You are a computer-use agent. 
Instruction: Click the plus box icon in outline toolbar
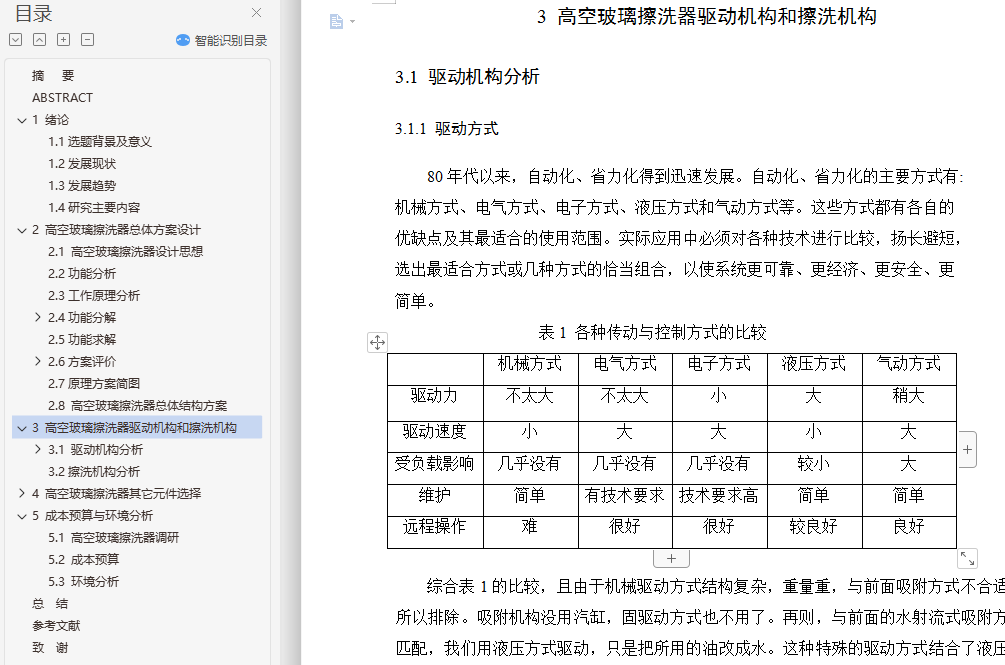click(x=63, y=40)
